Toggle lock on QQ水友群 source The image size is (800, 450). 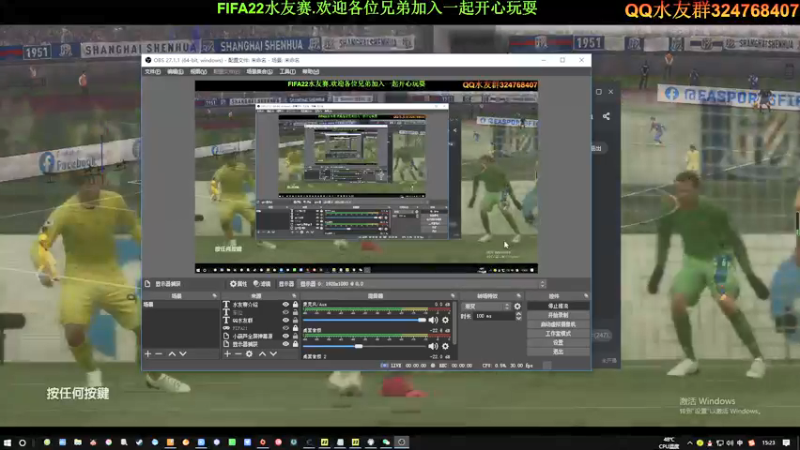[295, 320]
